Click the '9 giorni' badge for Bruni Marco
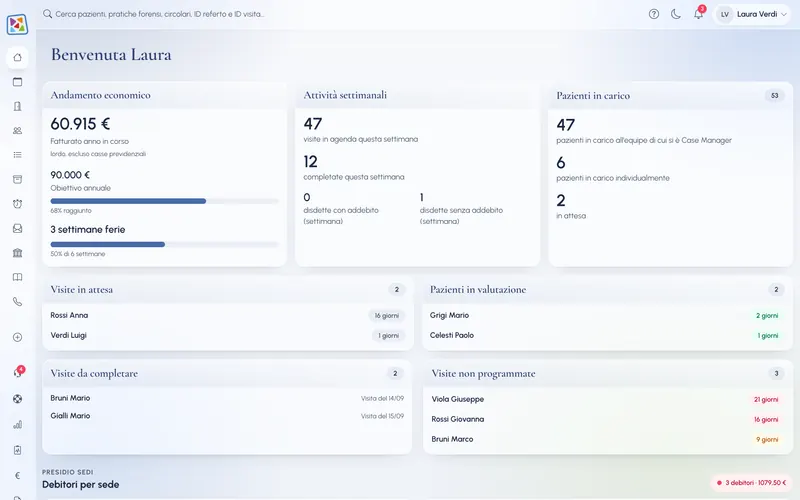This screenshot has height=500, width=800. (767, 439)
